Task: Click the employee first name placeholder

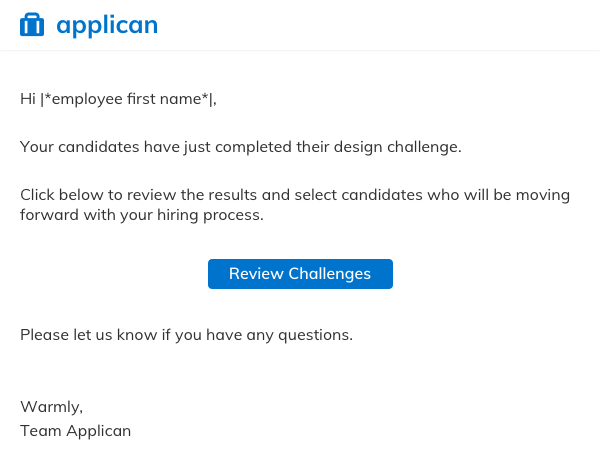Action: point(127,98)
